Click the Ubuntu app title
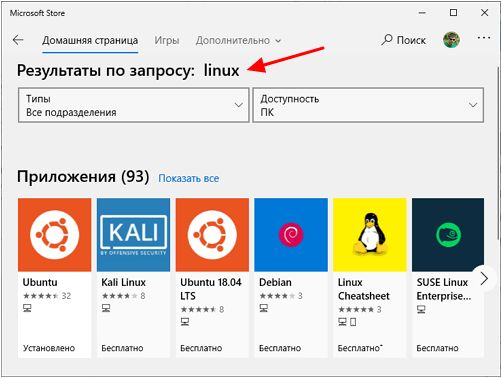The width and height of the screenshot is (502, 378). [40, 282]
